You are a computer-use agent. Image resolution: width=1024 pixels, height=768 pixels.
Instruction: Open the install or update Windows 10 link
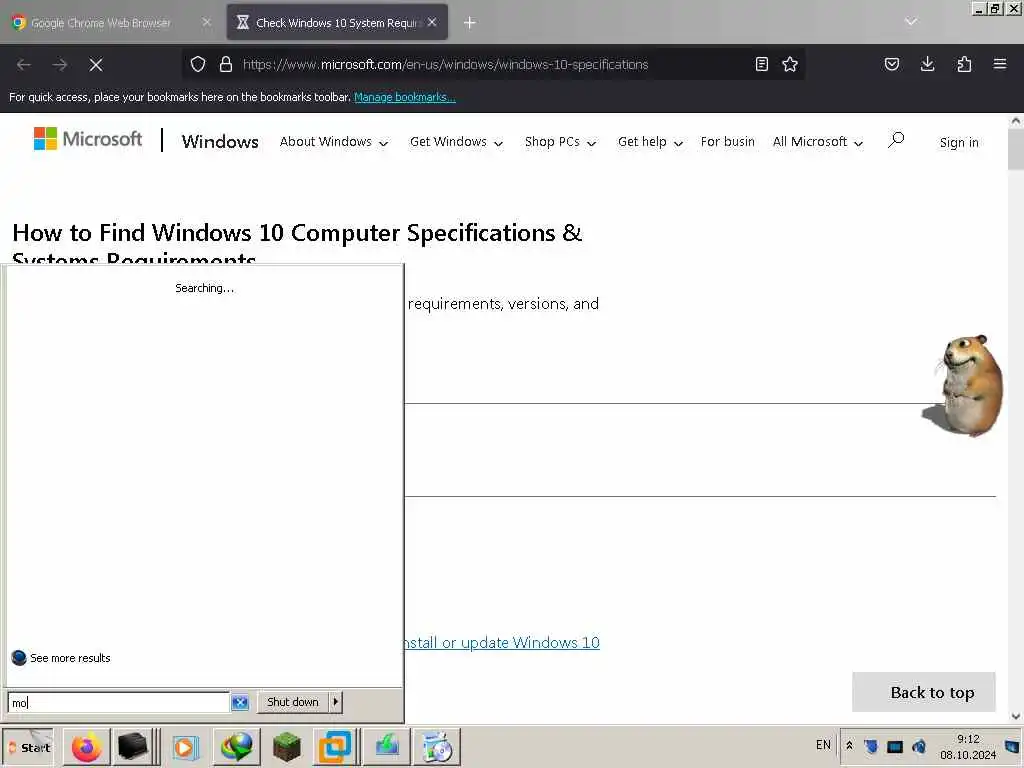[502, 643]
